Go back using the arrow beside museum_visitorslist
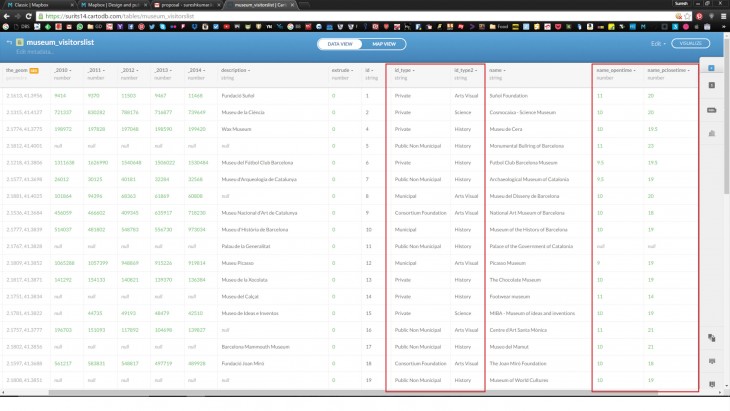 9,42
